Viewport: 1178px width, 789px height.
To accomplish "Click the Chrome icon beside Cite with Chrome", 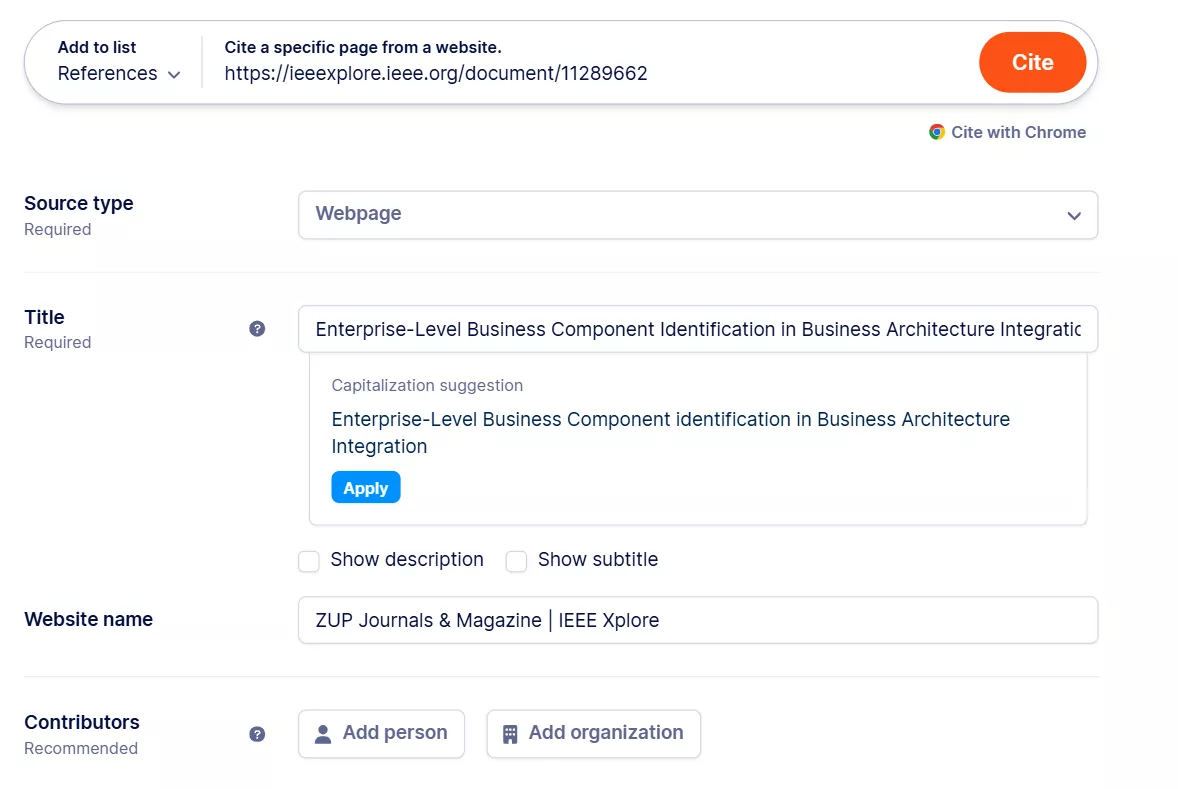I will pyautogui.click(x=937, y=131).
